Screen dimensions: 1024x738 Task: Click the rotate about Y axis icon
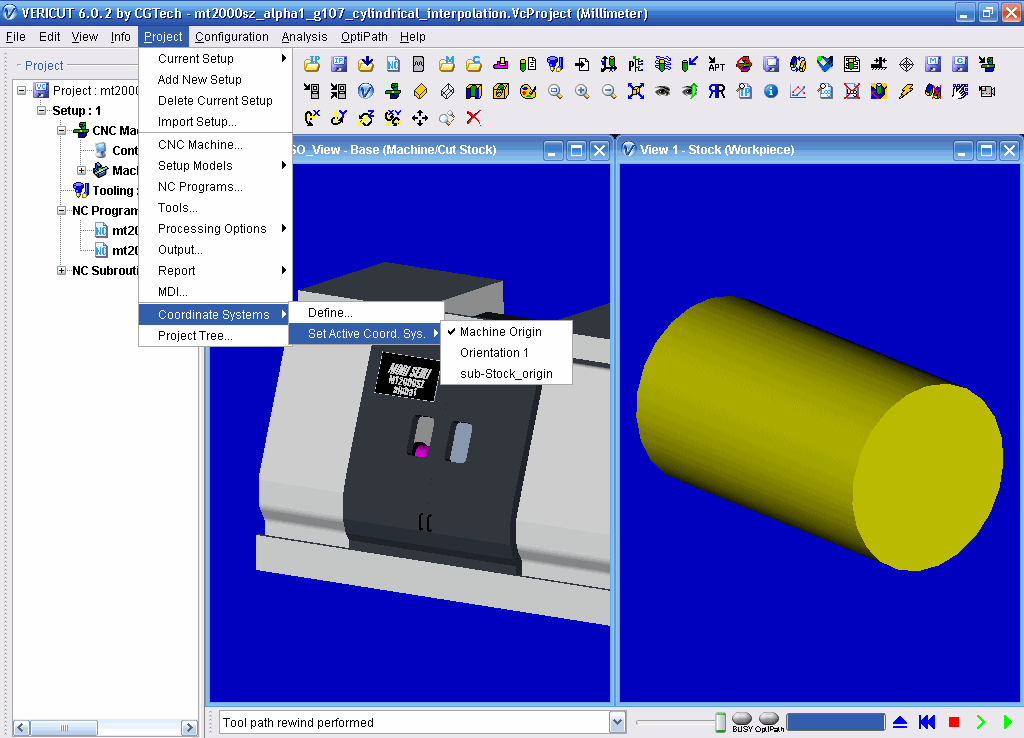338,118
